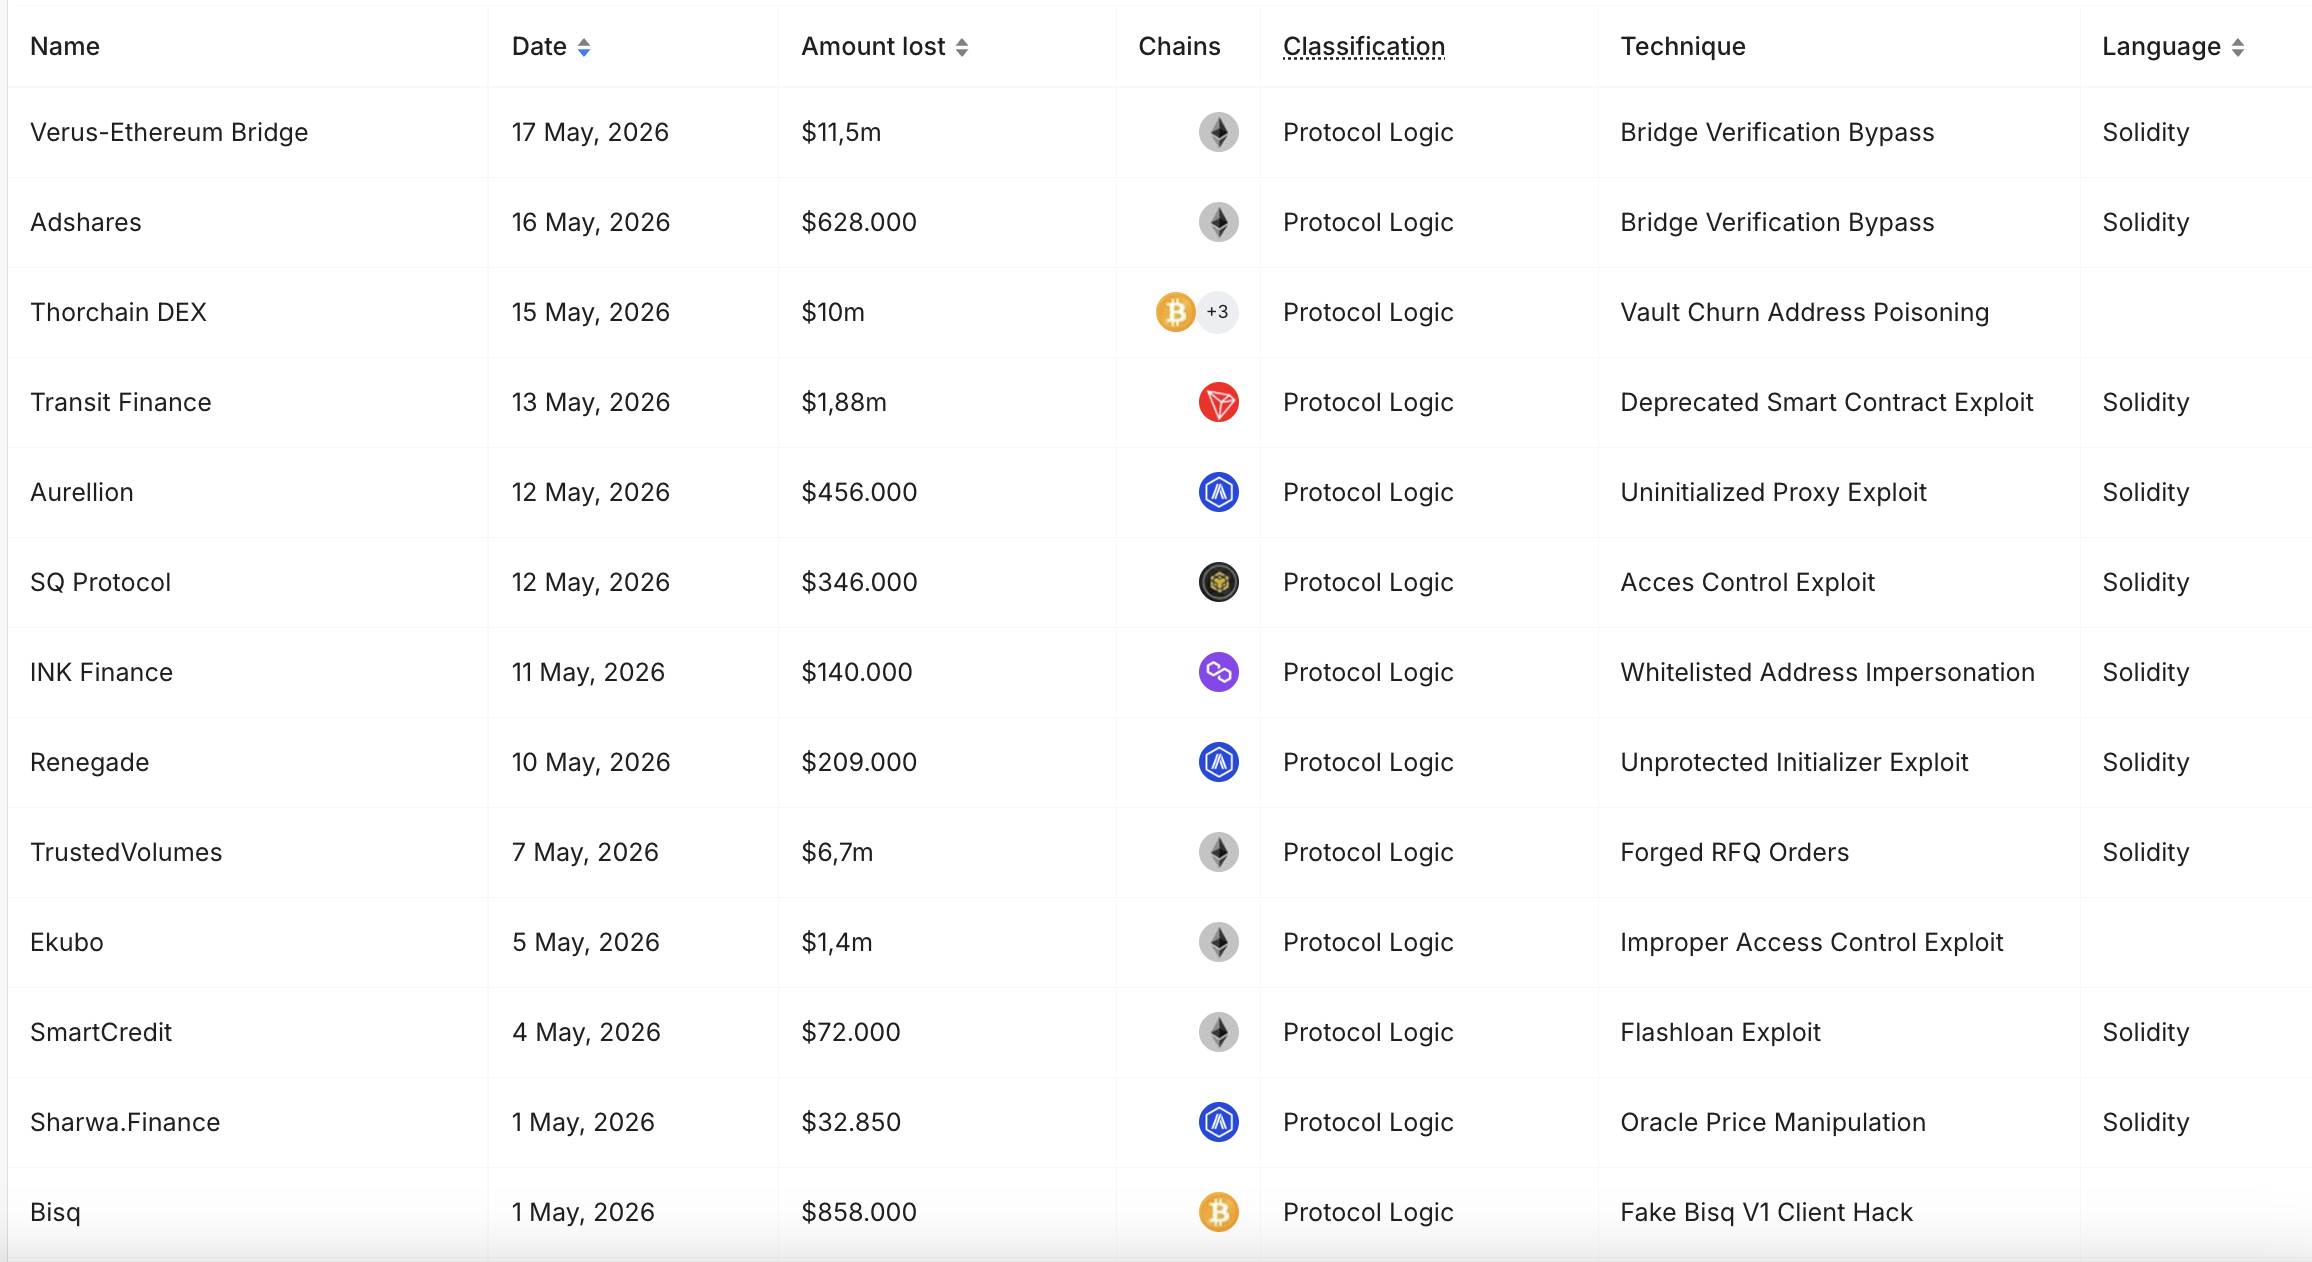
Task: Click the $11,5m amount cell
Action: pyautogui.click(x=841, y=132)
